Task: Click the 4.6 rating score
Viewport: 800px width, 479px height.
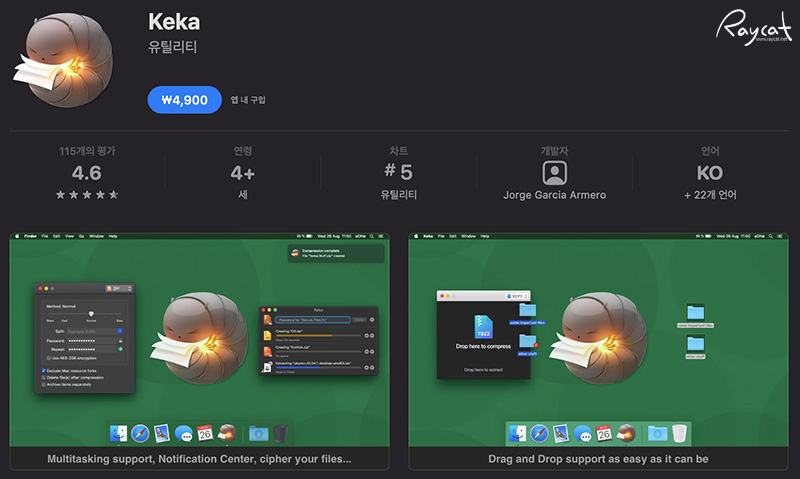Action: [x=87, y=173]
